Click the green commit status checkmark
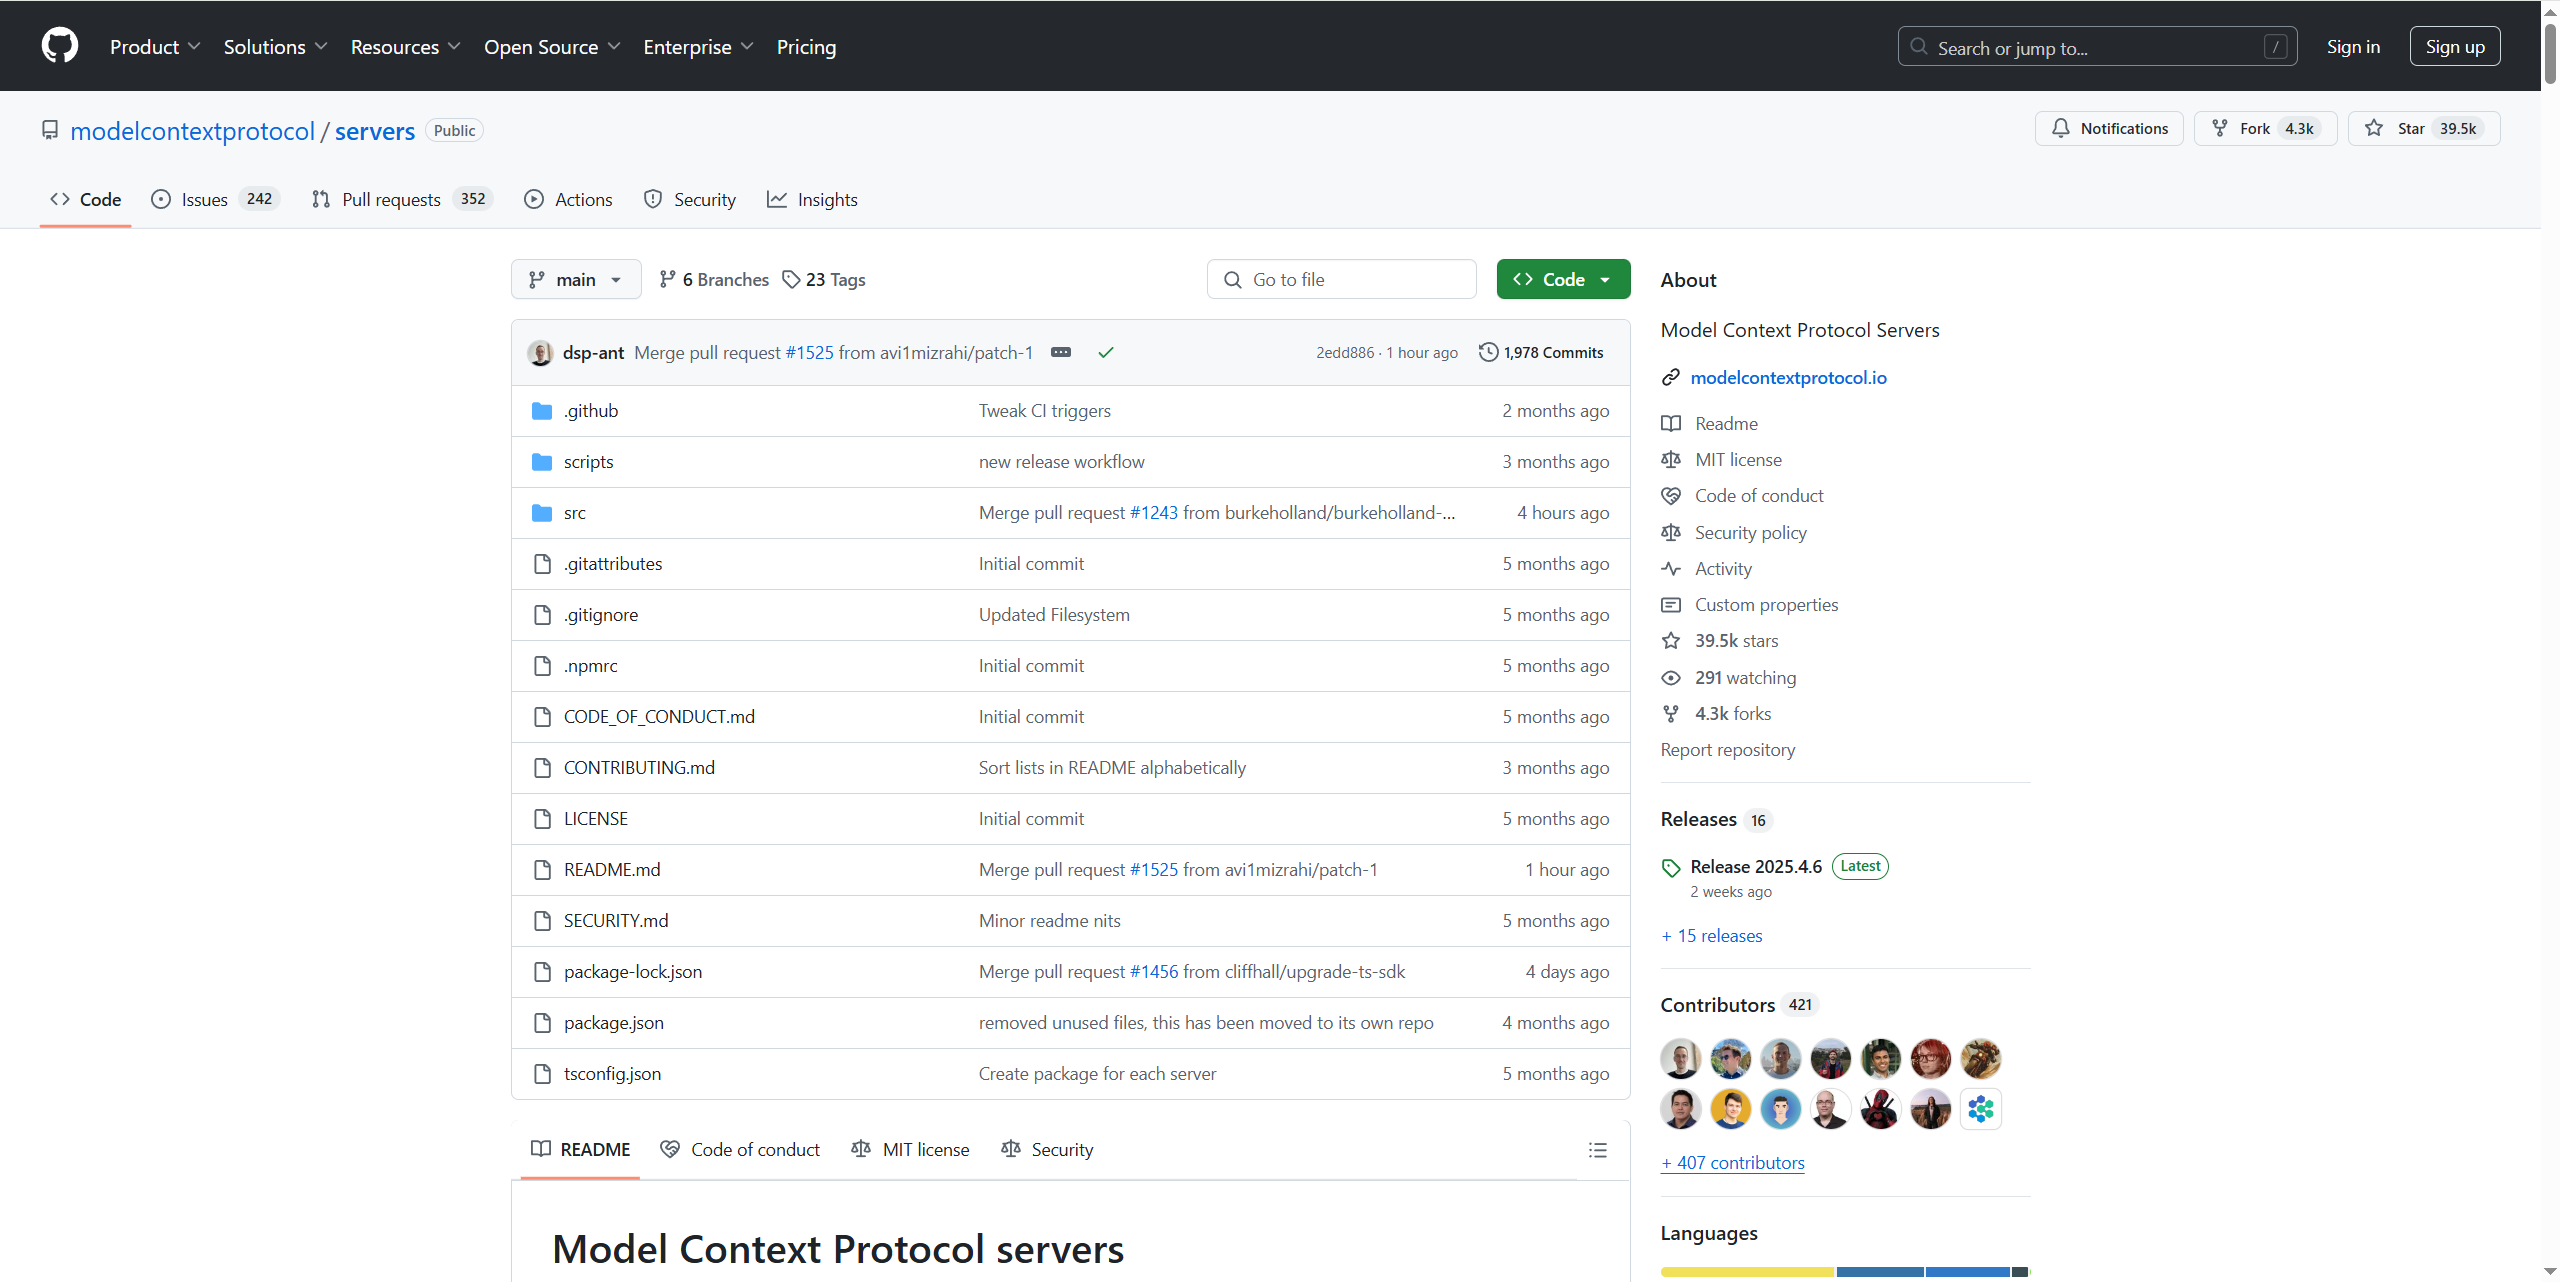Image resolution: width=2560 pixels, height=1282 pixels. (x=1105, y=352)
